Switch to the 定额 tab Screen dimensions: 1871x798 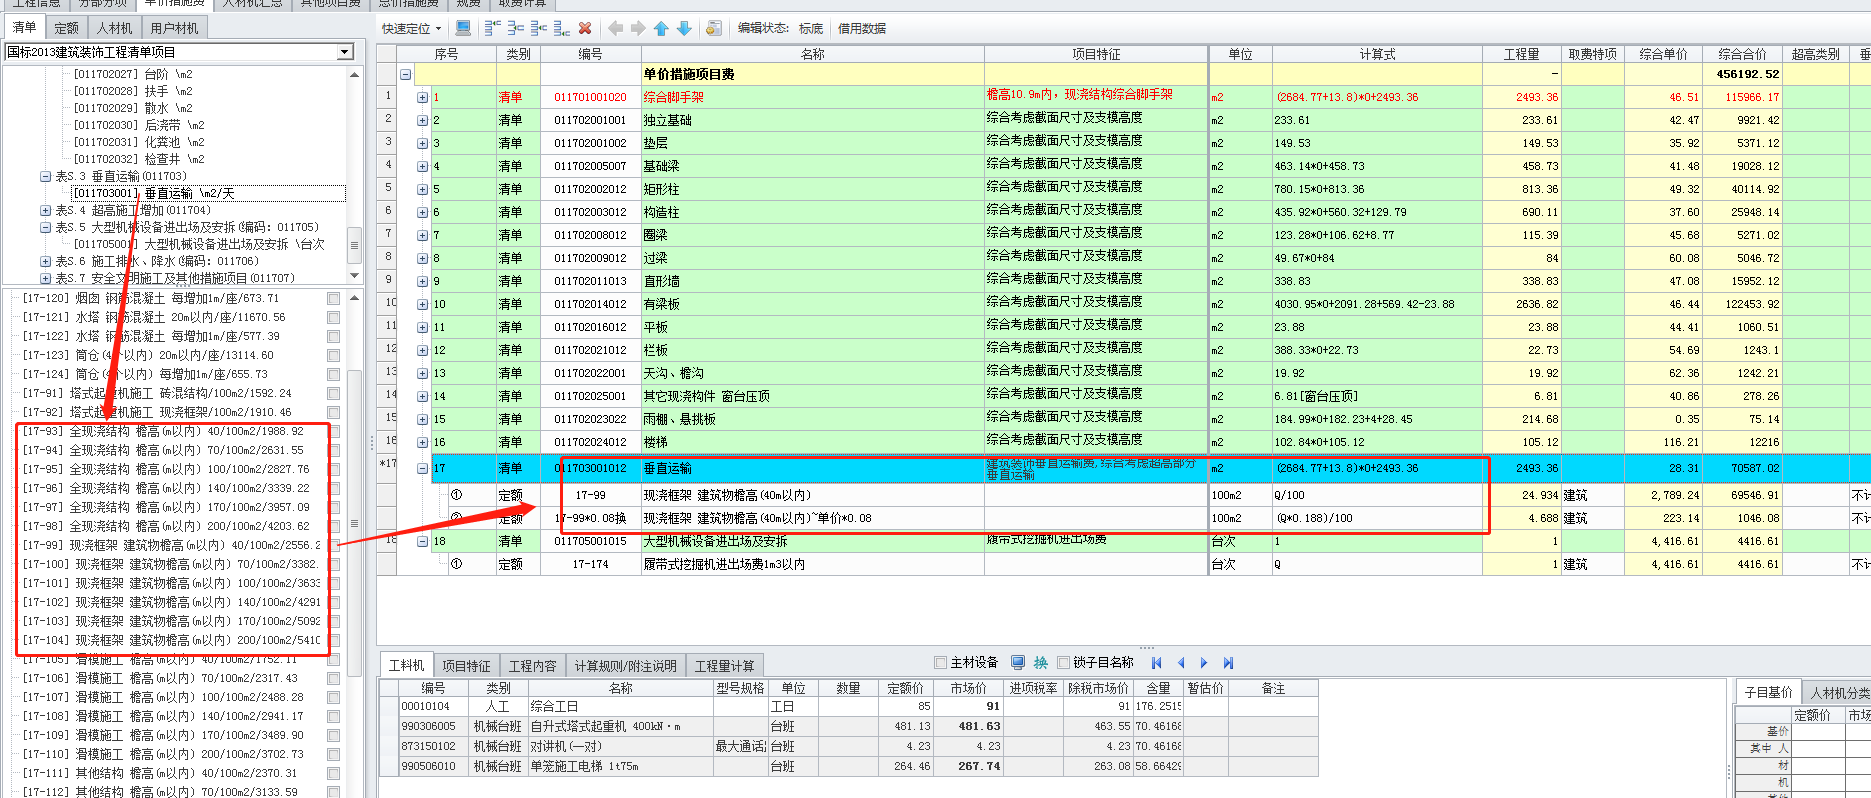point(66,28)
